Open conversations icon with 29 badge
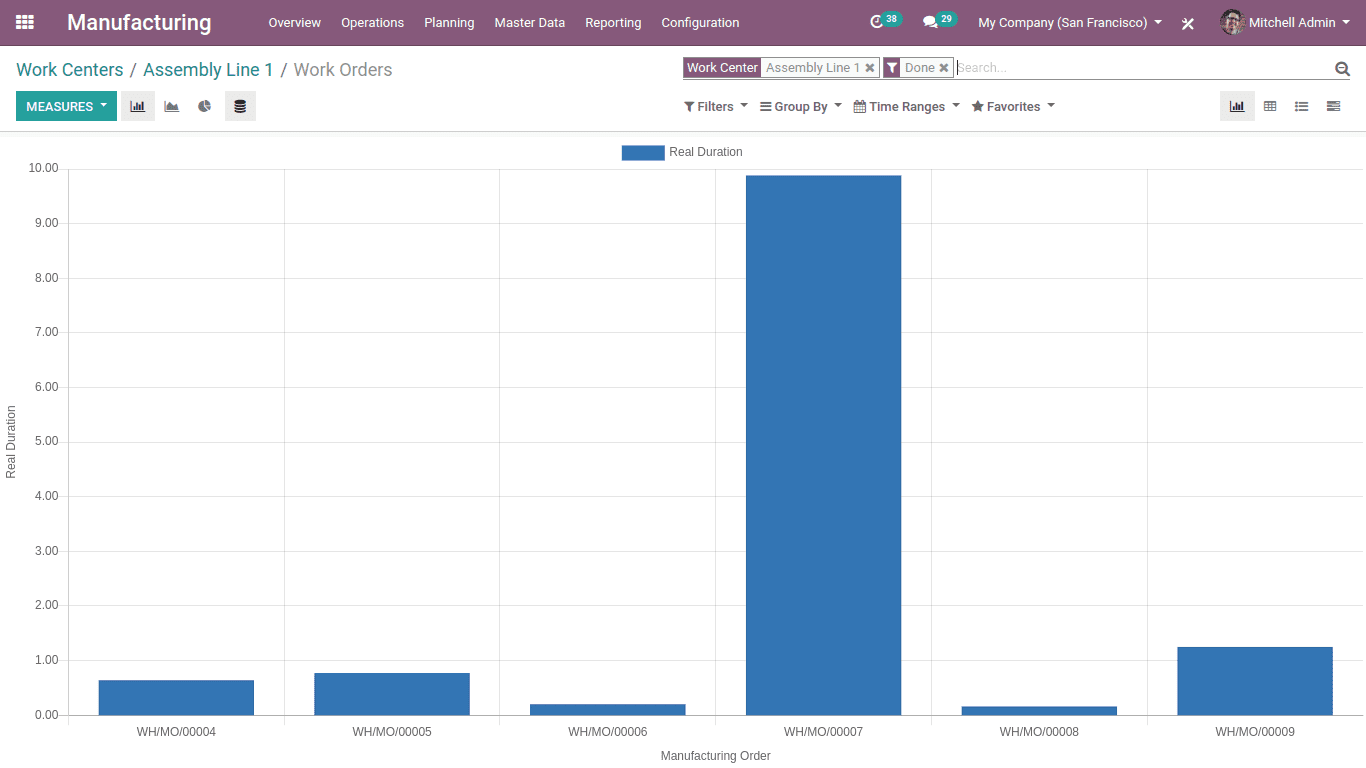Screen dimensions: 1366x768 tap(939, 21)
